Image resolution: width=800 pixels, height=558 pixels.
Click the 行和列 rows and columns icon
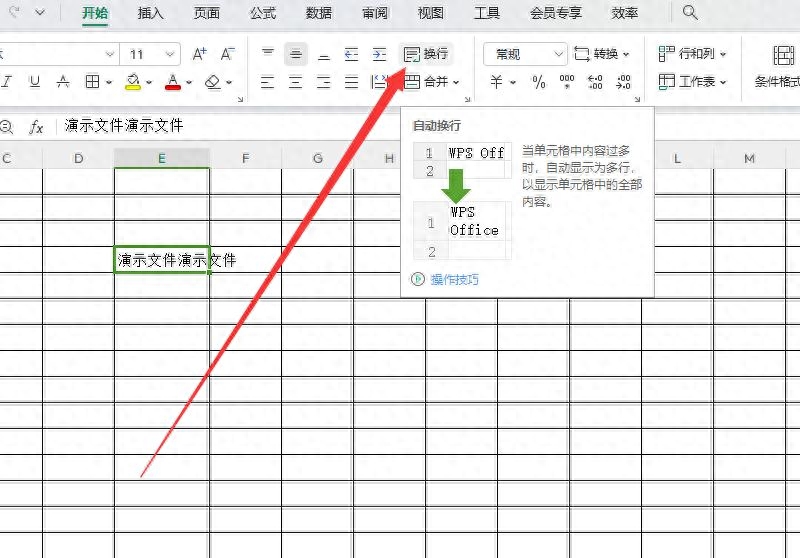[x=666, y=54]
